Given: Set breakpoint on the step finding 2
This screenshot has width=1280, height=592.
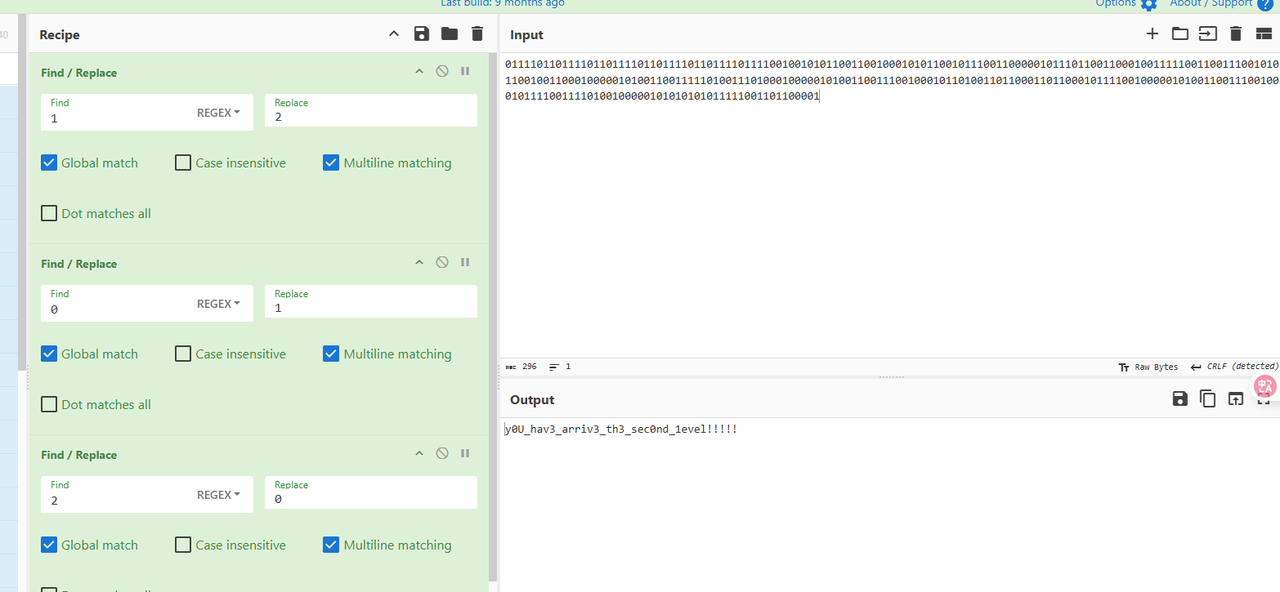Looking at the screenshot, I should pos(465,454).
